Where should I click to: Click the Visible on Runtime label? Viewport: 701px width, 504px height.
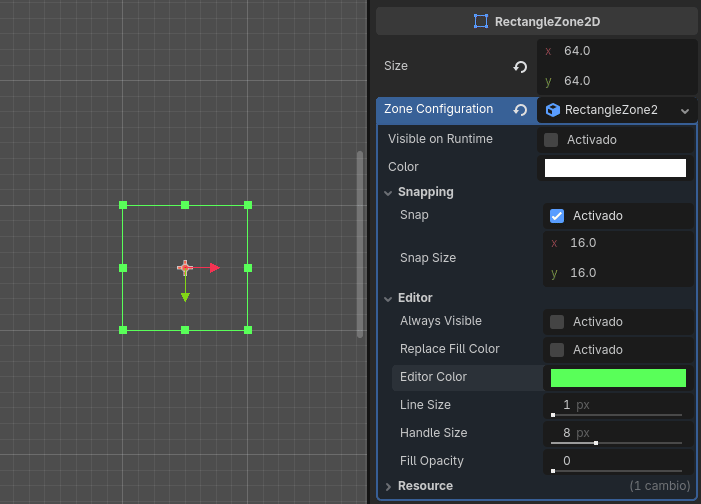(x=440, y=139)
